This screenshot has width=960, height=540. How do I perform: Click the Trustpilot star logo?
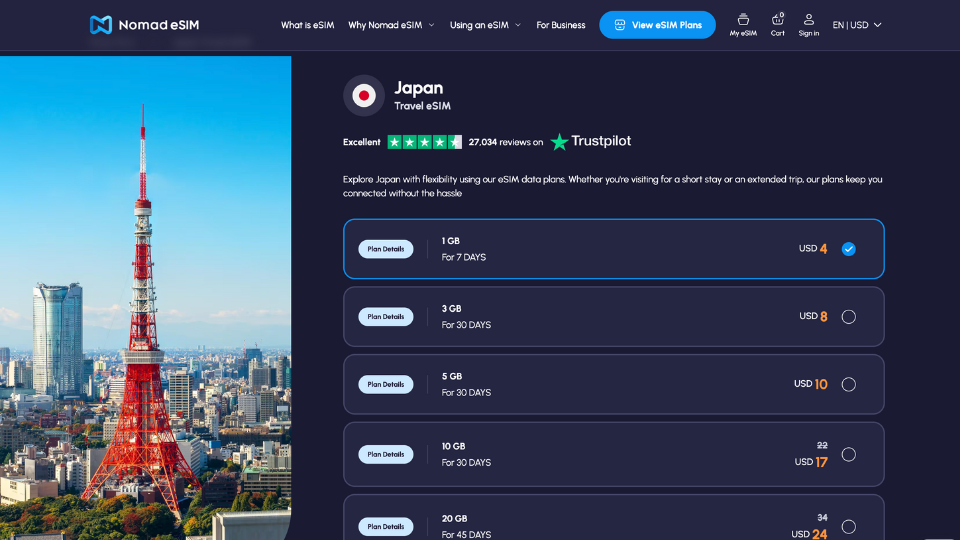coord(560,142)
